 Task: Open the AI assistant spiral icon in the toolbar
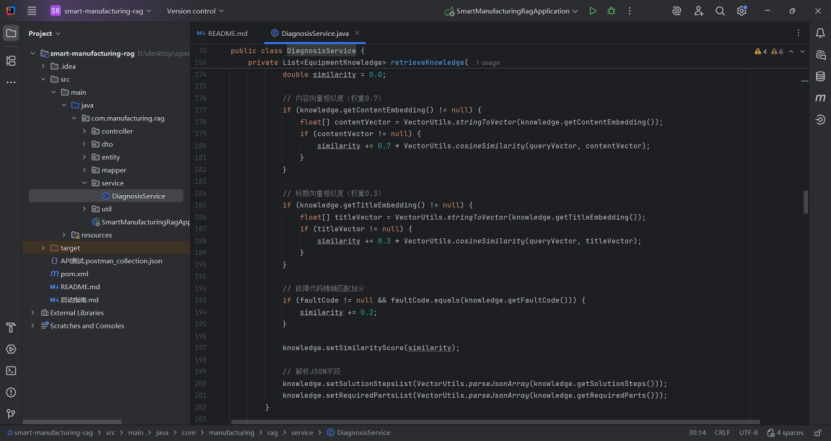pos(676,11)
